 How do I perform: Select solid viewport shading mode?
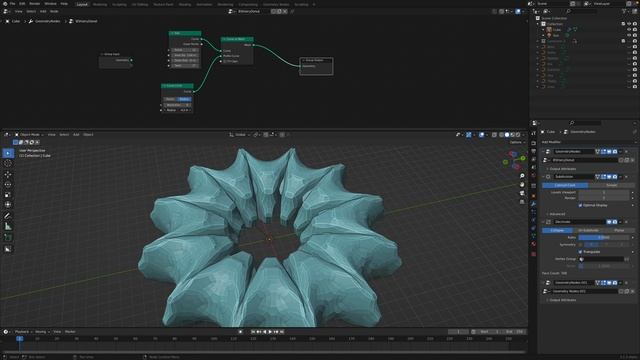tap(507, 135)
